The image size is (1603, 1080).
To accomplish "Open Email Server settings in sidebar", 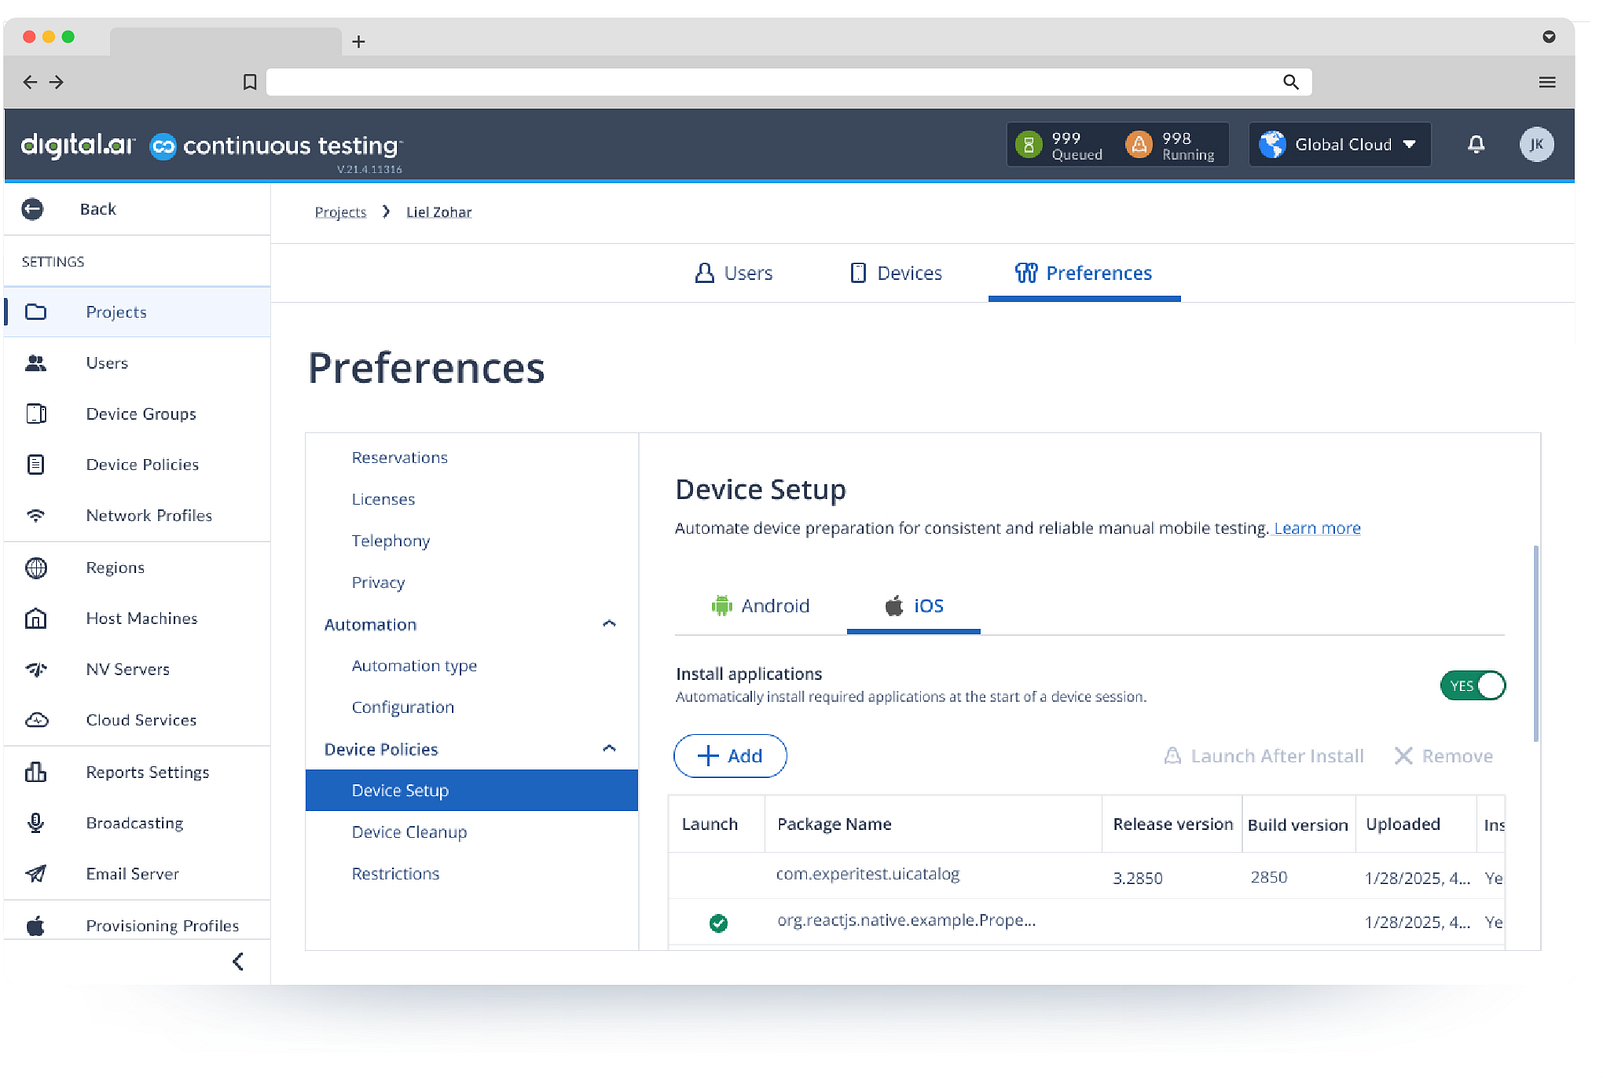I will (x=132, y=874).
